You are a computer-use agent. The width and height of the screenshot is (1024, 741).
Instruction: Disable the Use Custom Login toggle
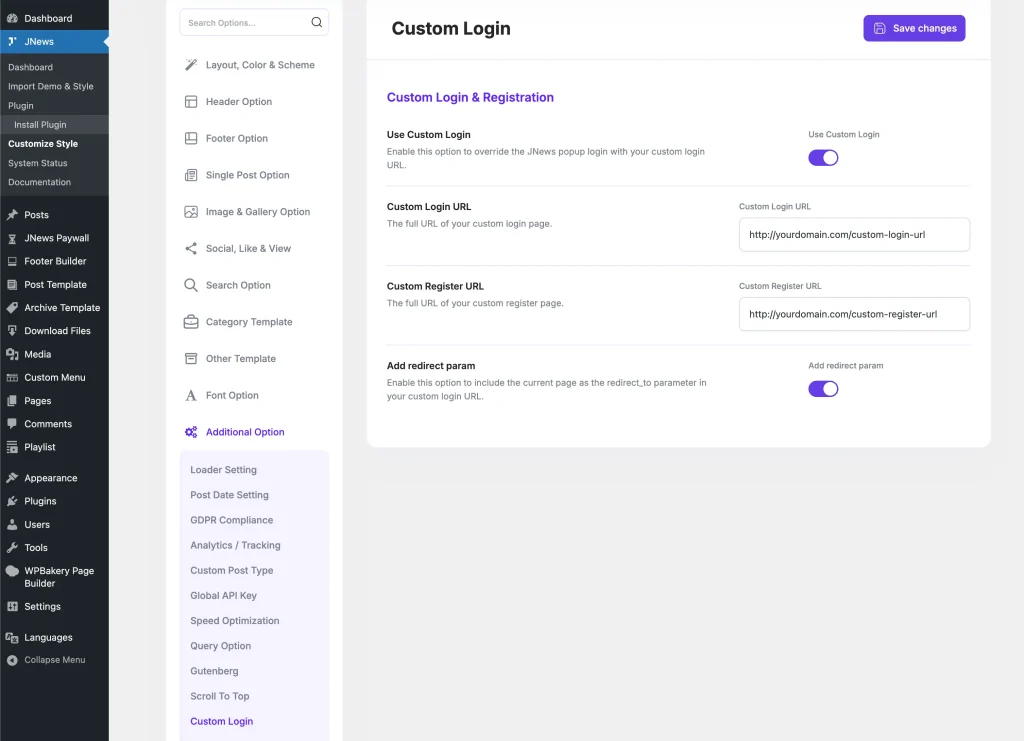coord(823,157)
